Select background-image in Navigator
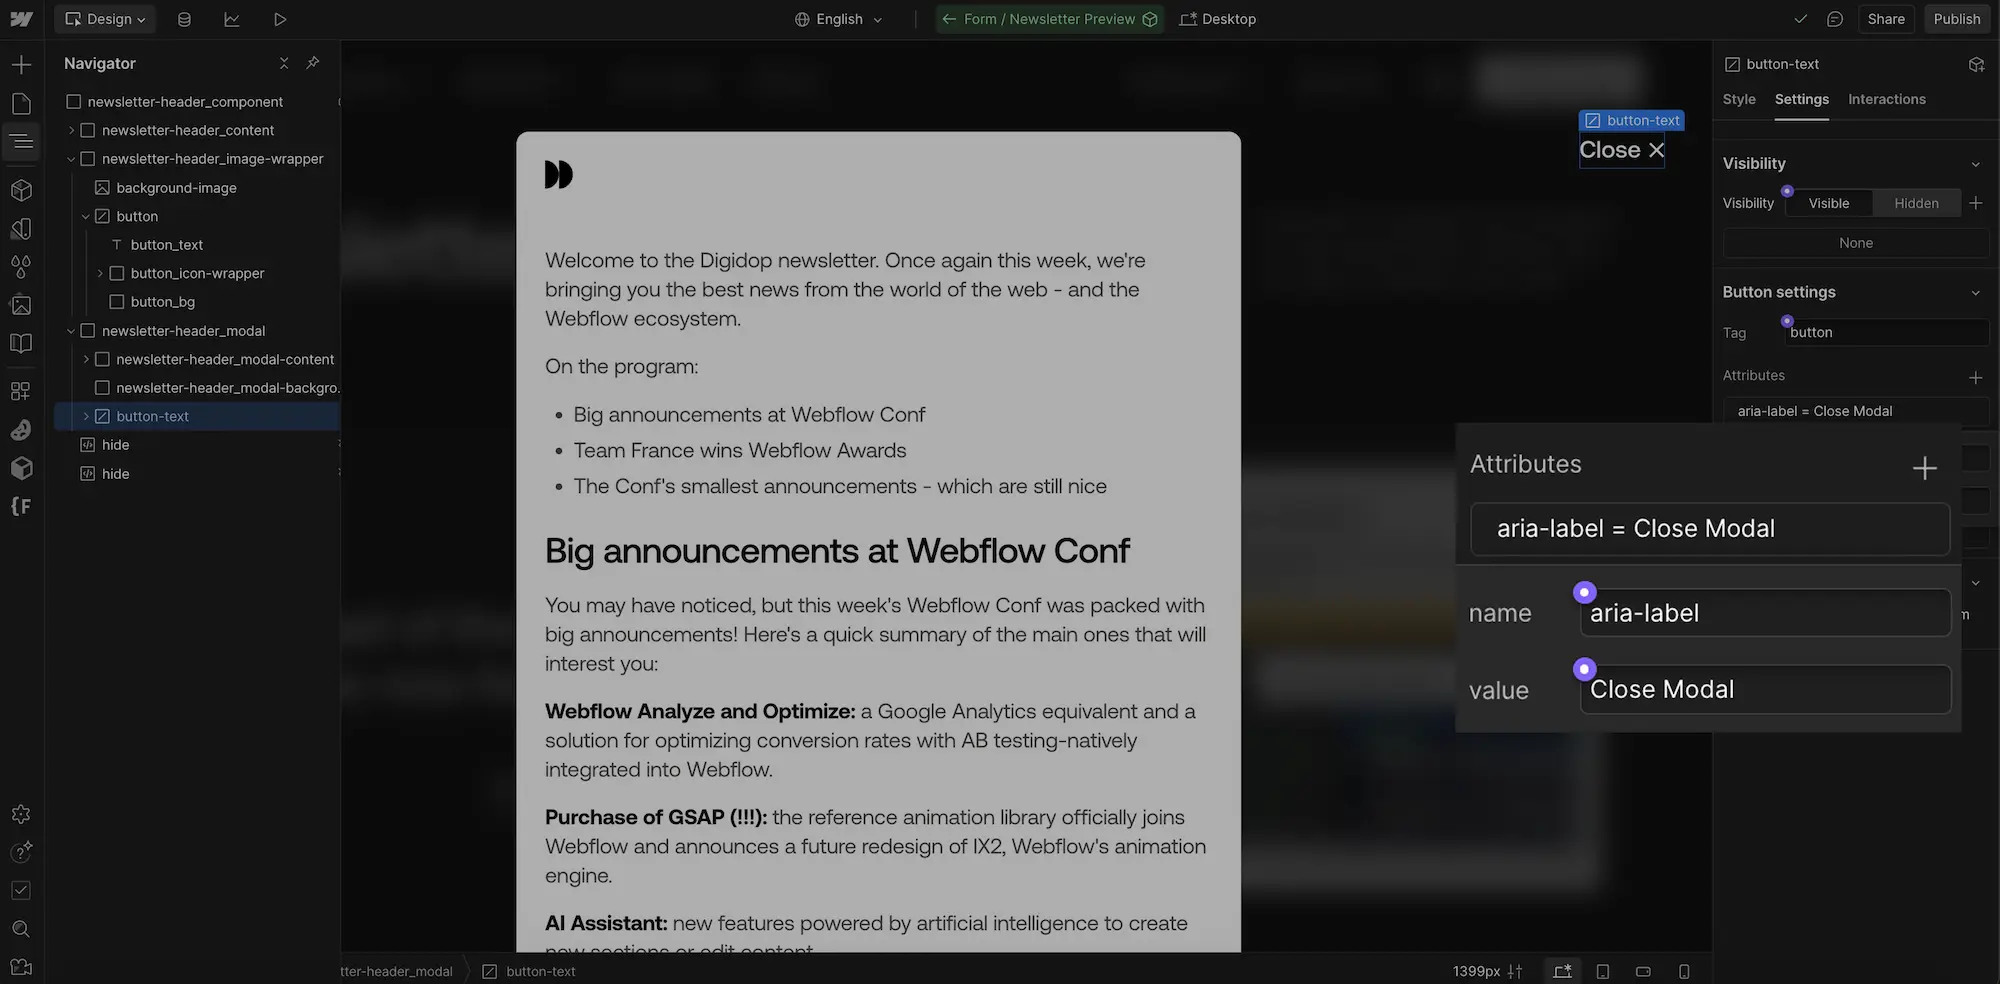This screenshot has width=2000, height=984. (176, 188)
